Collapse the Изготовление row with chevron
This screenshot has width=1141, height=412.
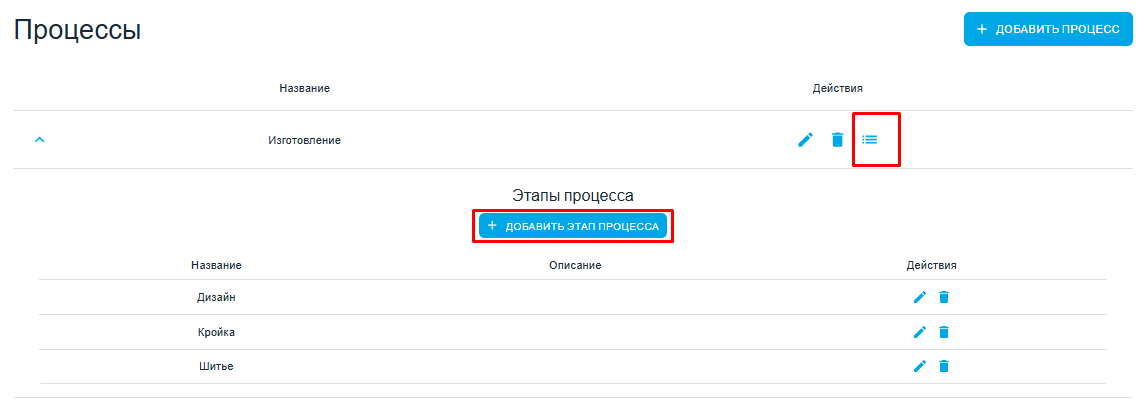tap(40, 140)
